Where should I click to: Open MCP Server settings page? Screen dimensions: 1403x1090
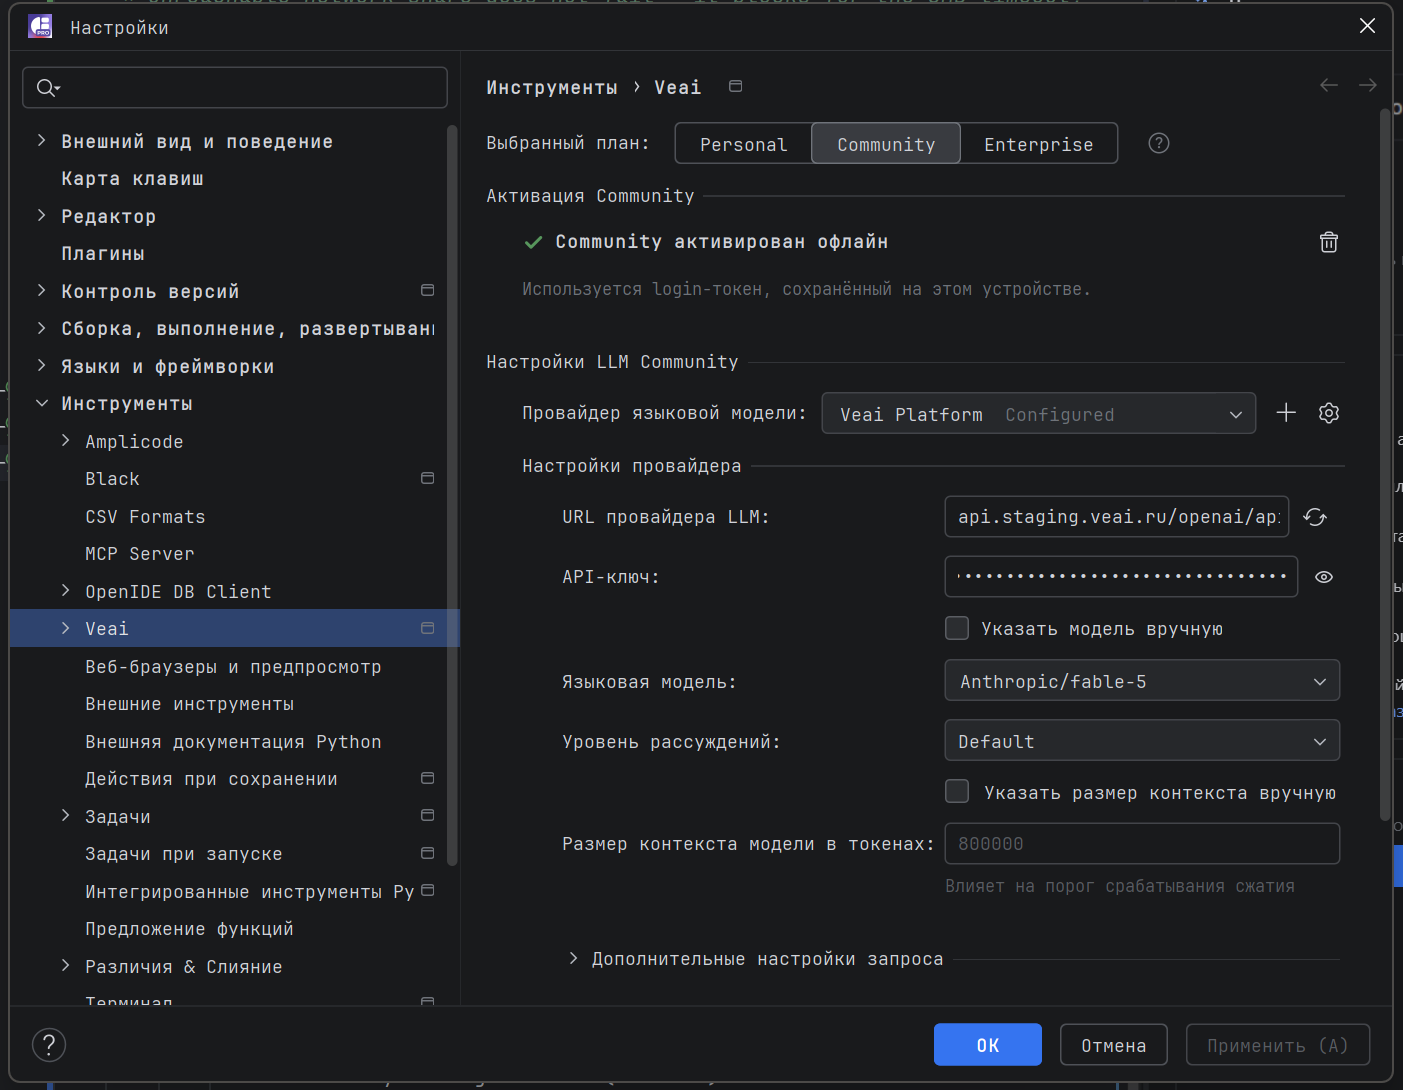click(140, 554)
